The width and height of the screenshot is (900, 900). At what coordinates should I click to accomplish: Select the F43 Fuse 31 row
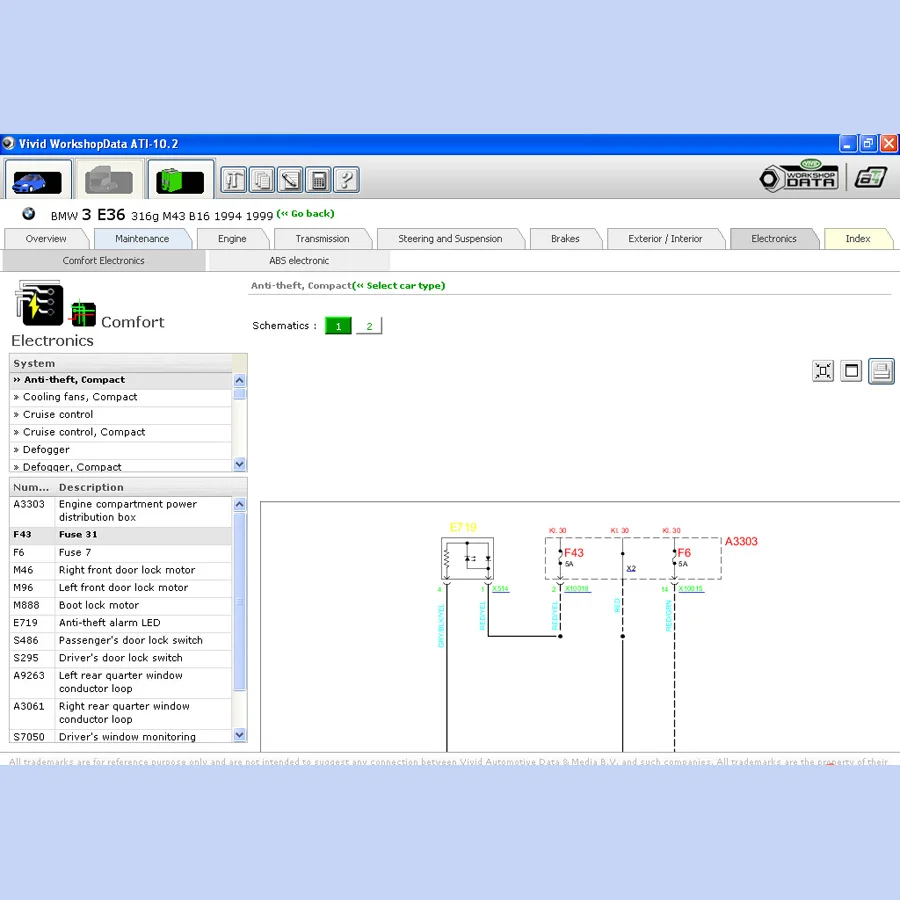121,535
